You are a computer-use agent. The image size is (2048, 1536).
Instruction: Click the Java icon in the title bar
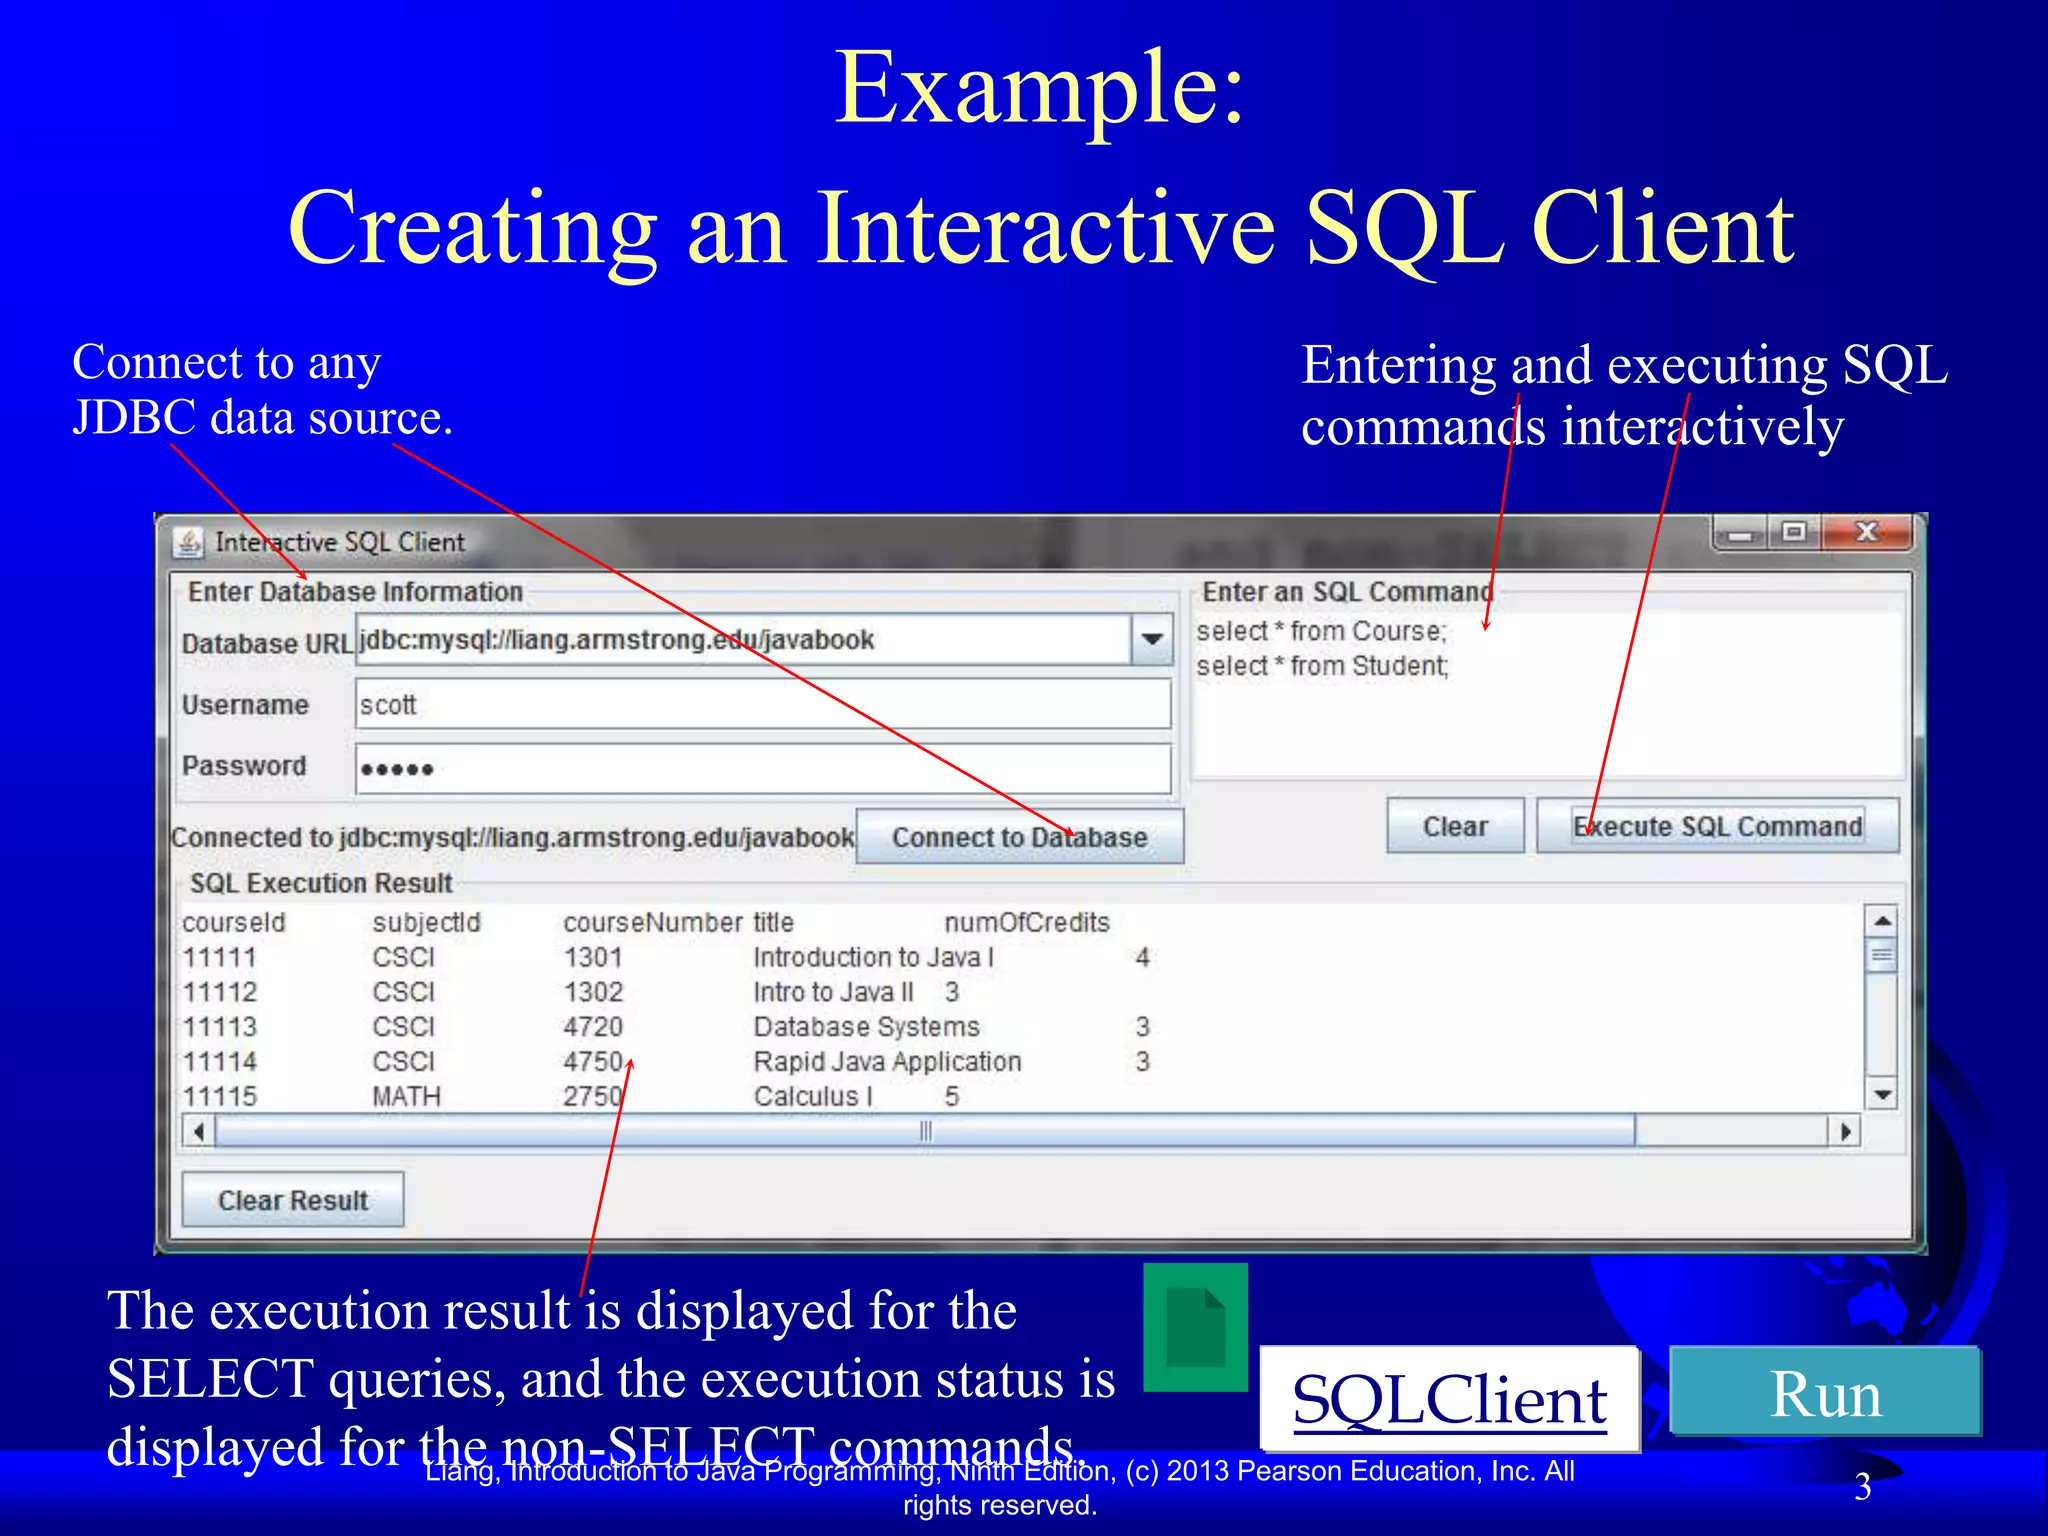click(x=188, y=542)
